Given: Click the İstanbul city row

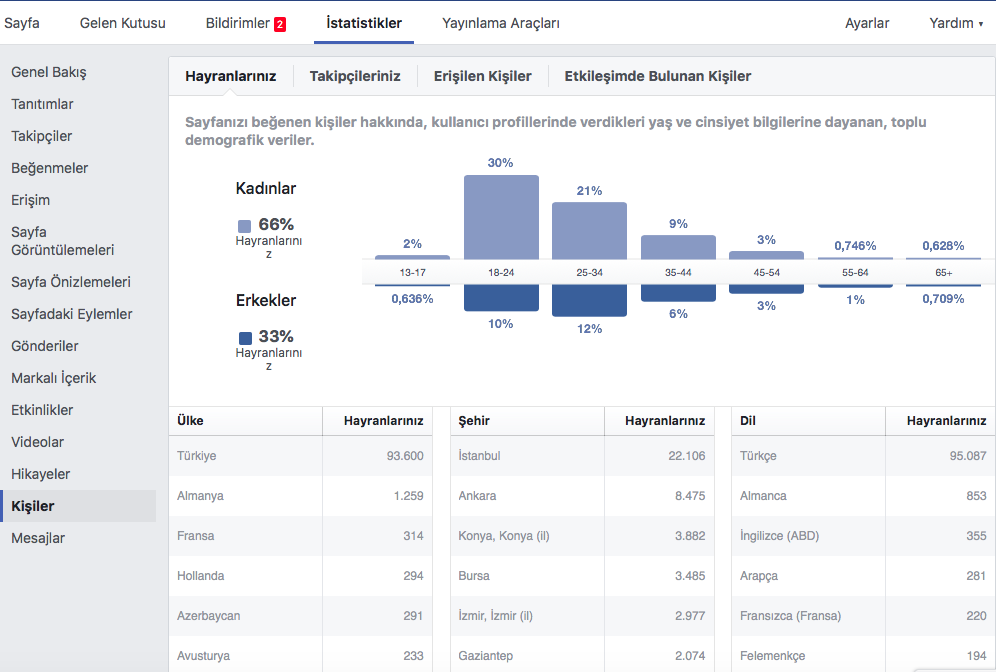Looking at the screenshot, I should pyautogui.click(x=582, y=455).
